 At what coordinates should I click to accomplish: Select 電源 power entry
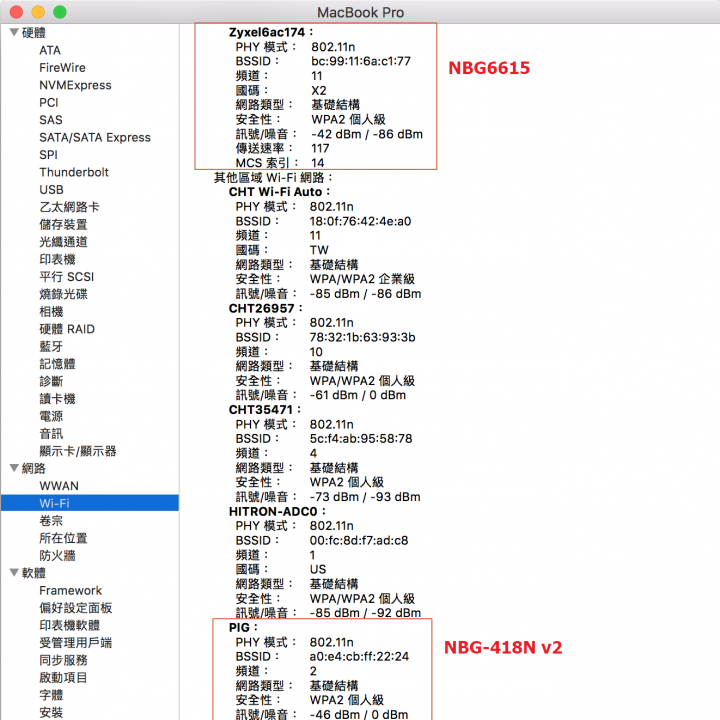[51, 416]
